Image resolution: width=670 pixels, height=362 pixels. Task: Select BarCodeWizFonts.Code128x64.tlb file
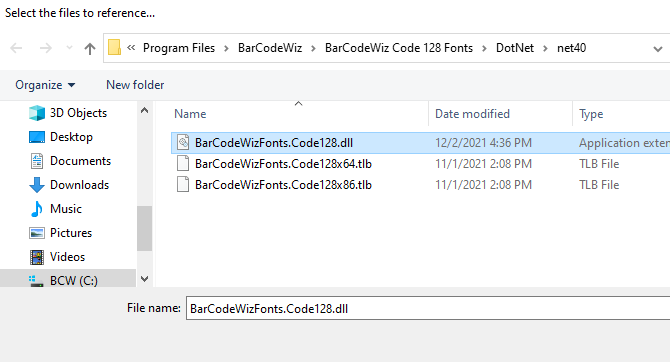coord(283,164)
